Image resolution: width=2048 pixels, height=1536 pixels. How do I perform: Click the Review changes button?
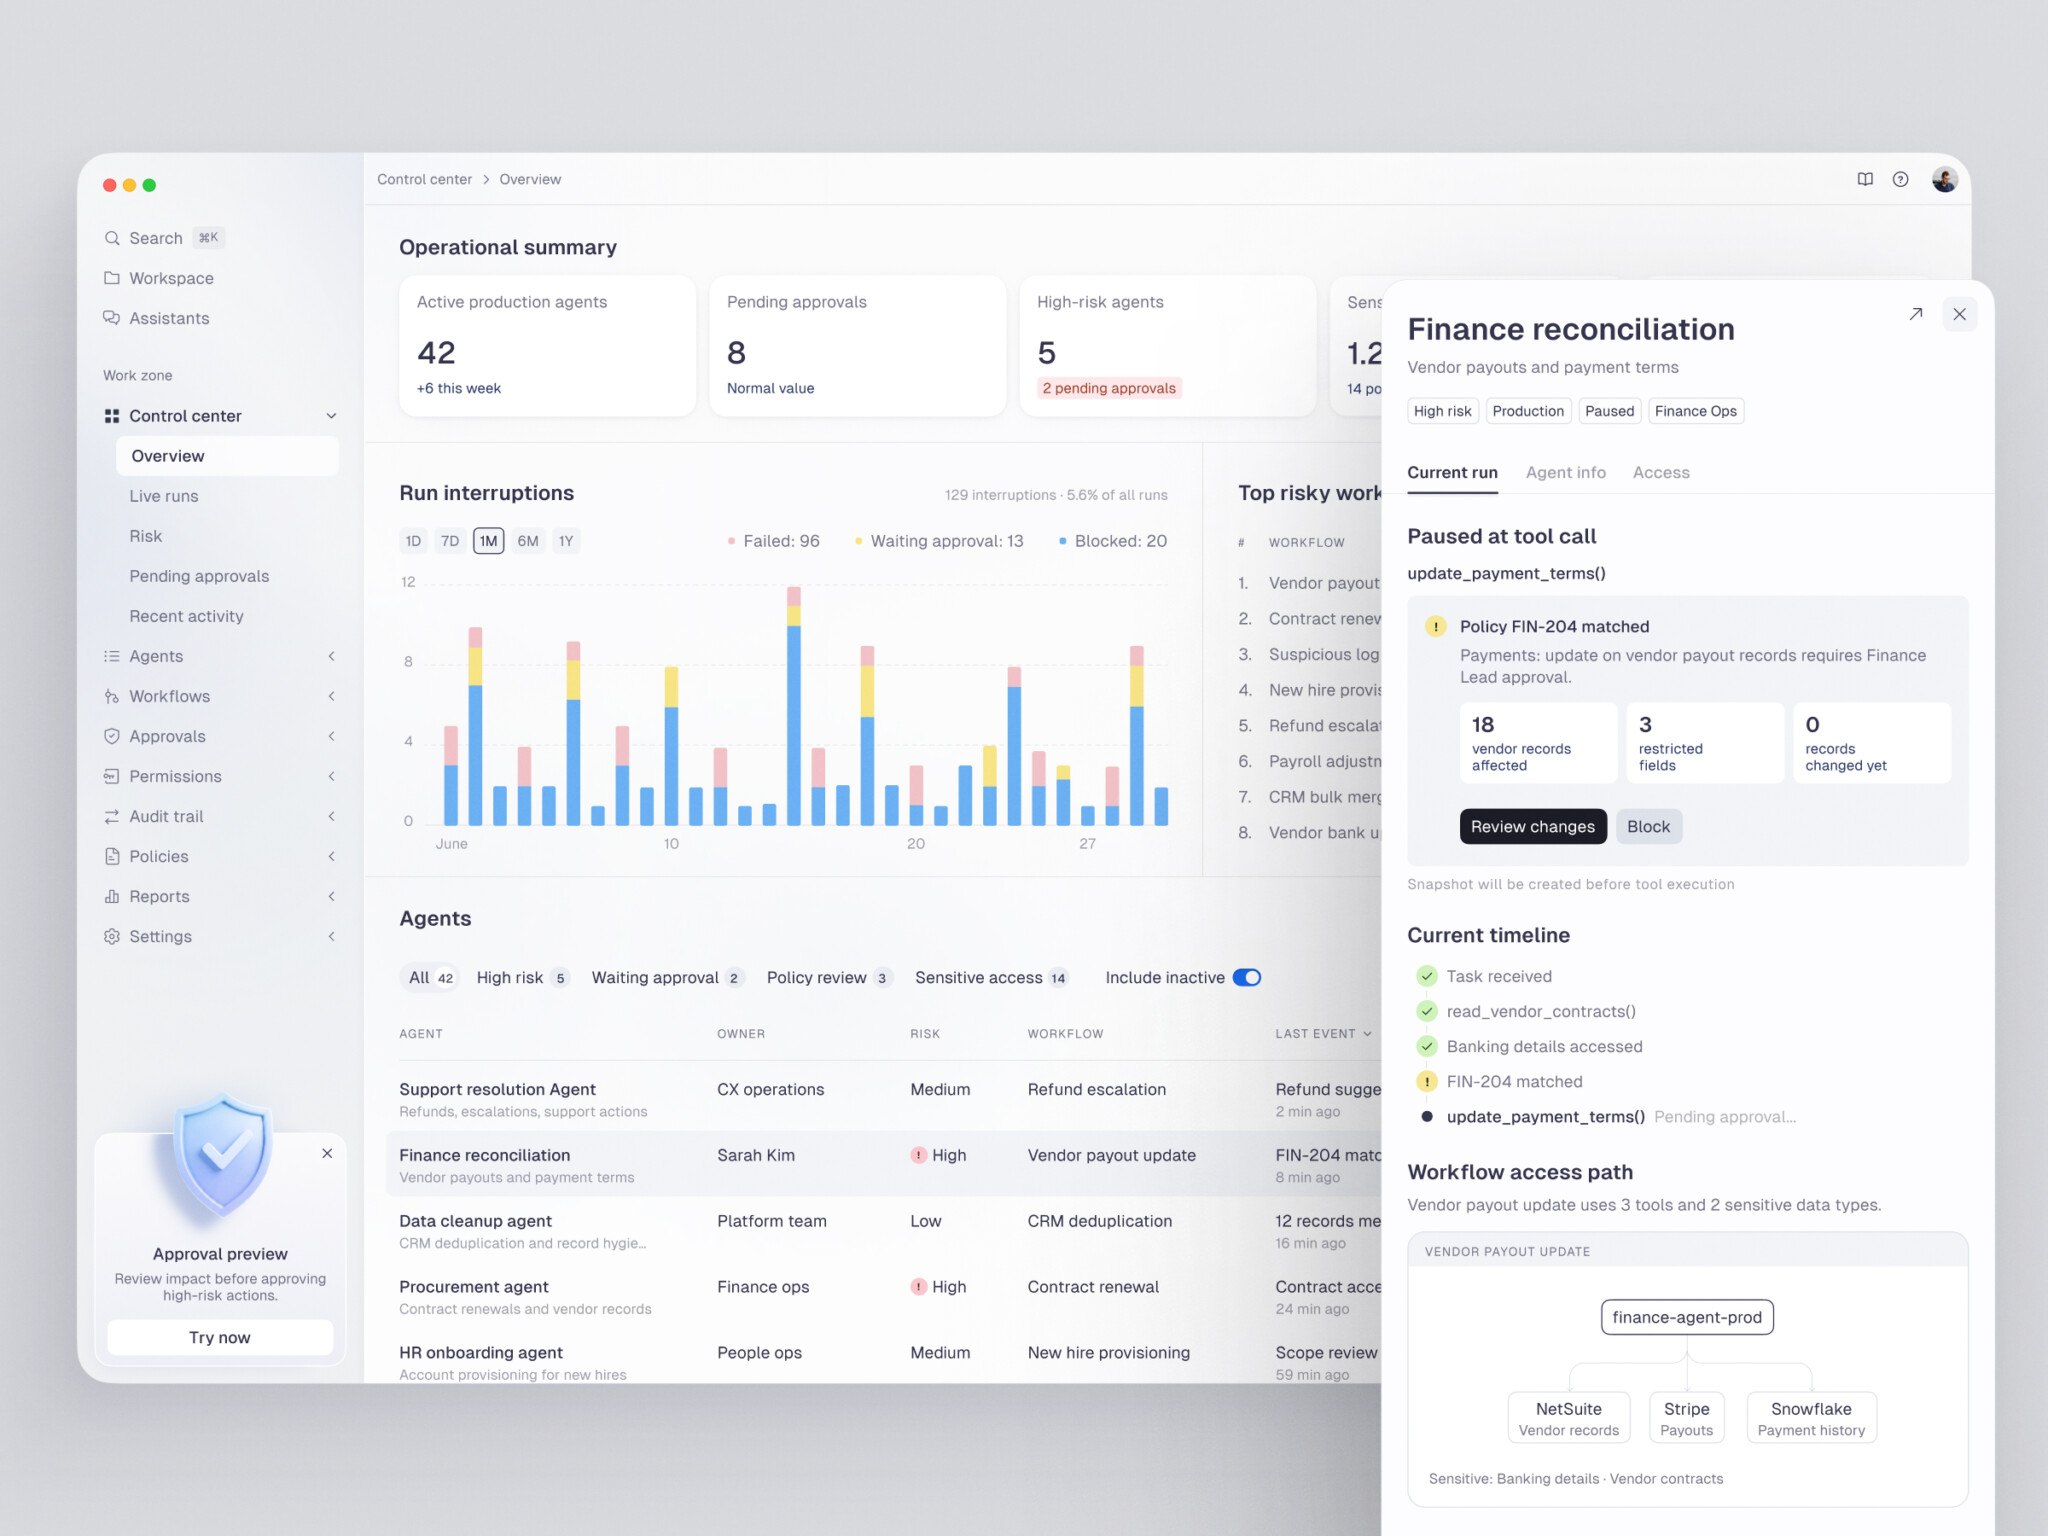point(1533,826)
